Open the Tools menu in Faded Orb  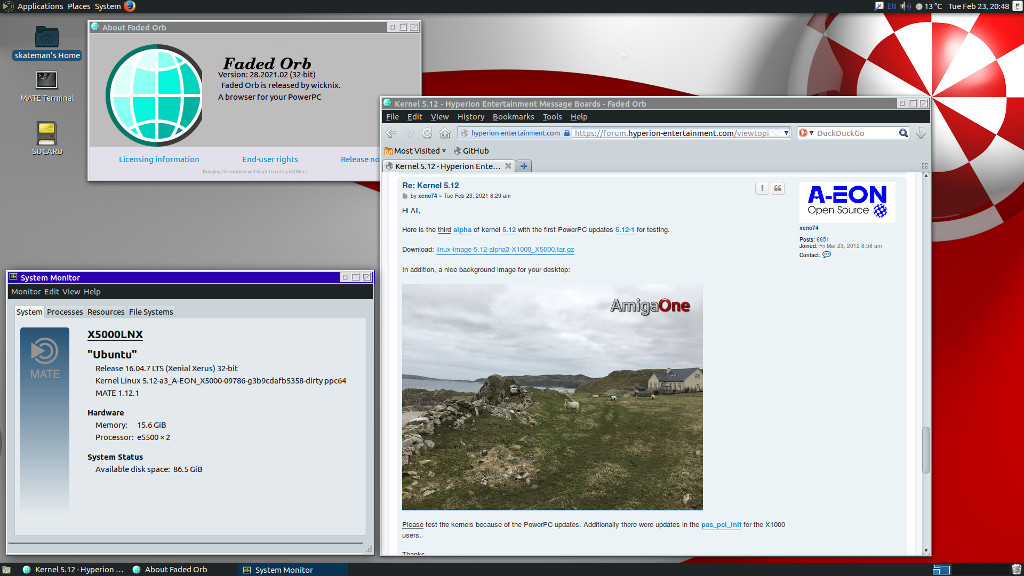pos(552,117)
